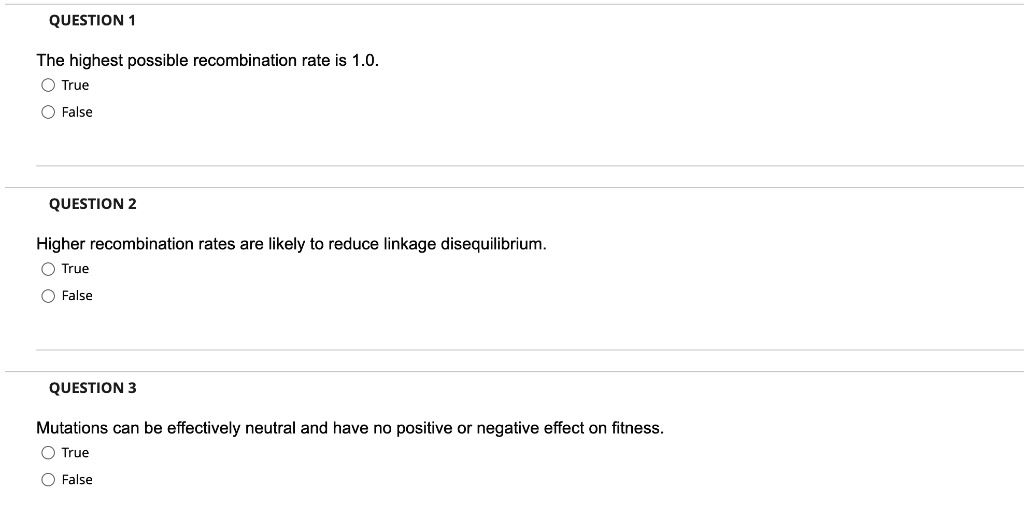
Task: Click the QUESTION 2 heading
Action: pyautogui.click(x=93, y=204)
